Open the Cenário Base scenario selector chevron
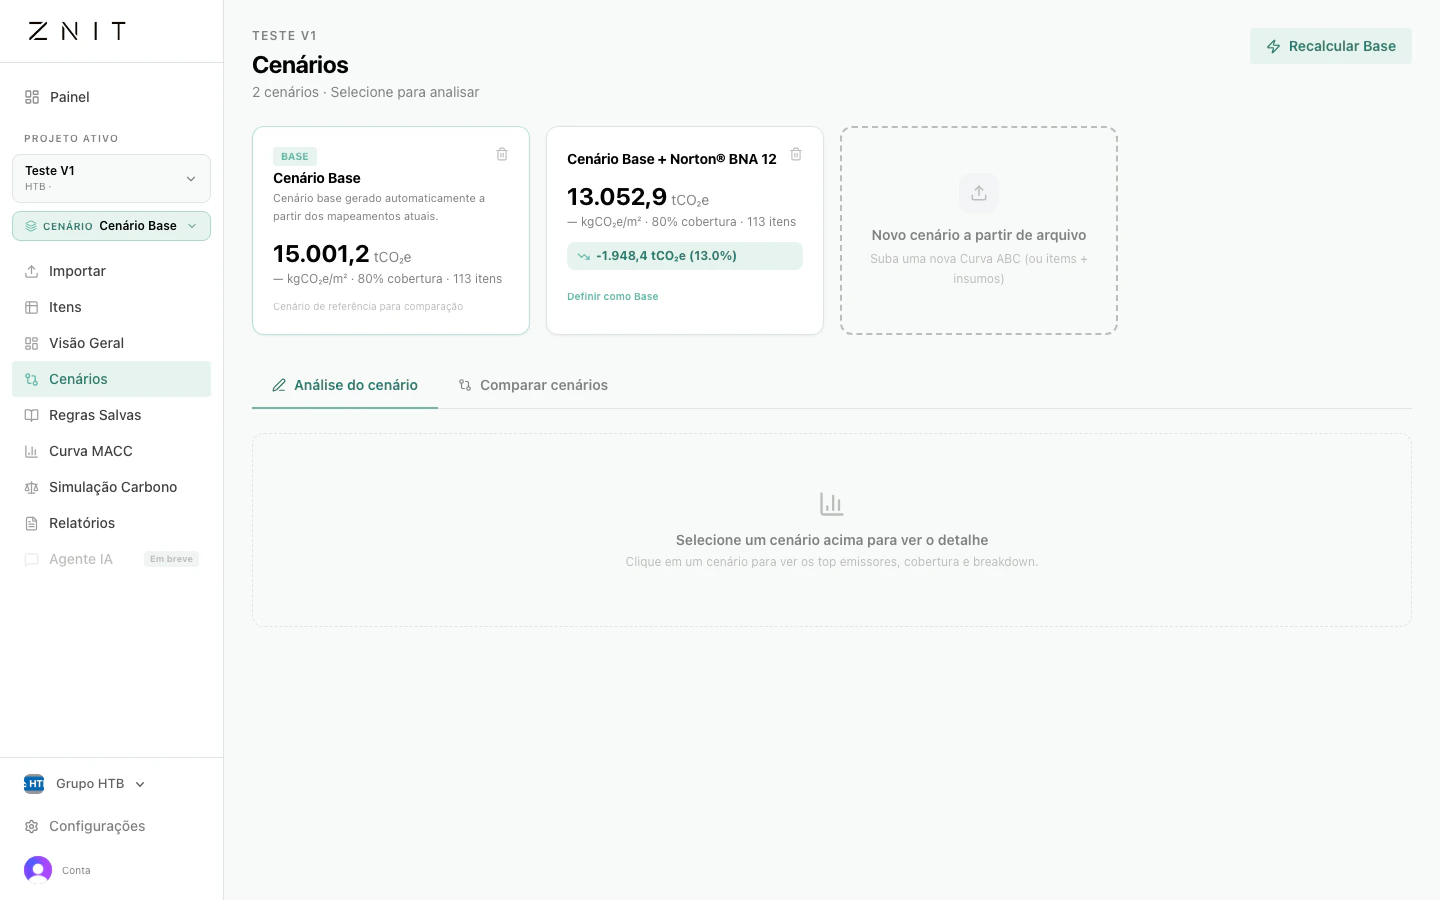This screenshot has width=1440, height=900. click(192, 226)
